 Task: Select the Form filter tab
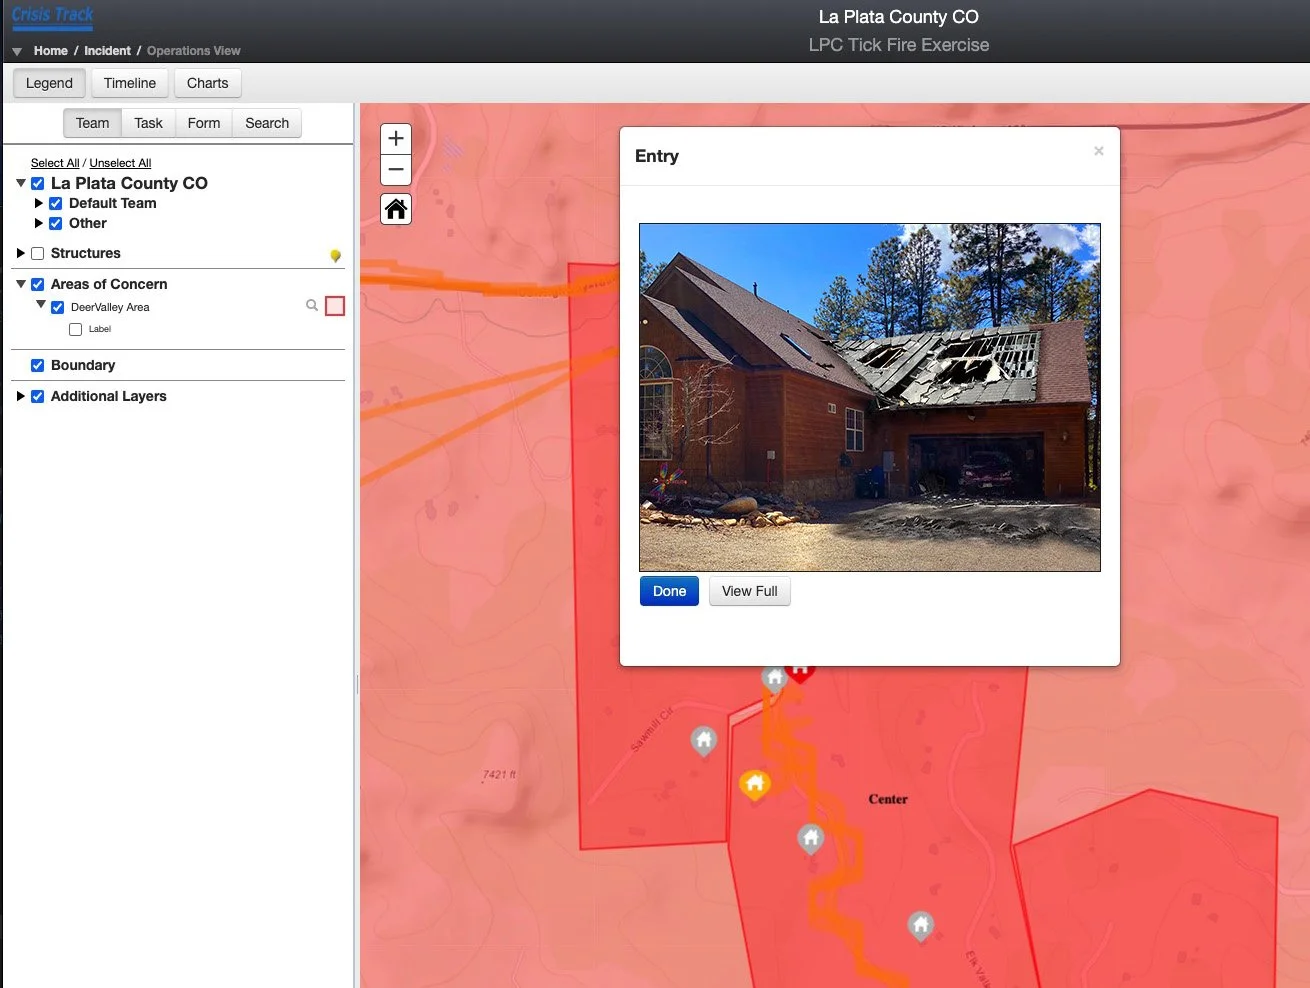pyautogui.click(x=204, y=123)
